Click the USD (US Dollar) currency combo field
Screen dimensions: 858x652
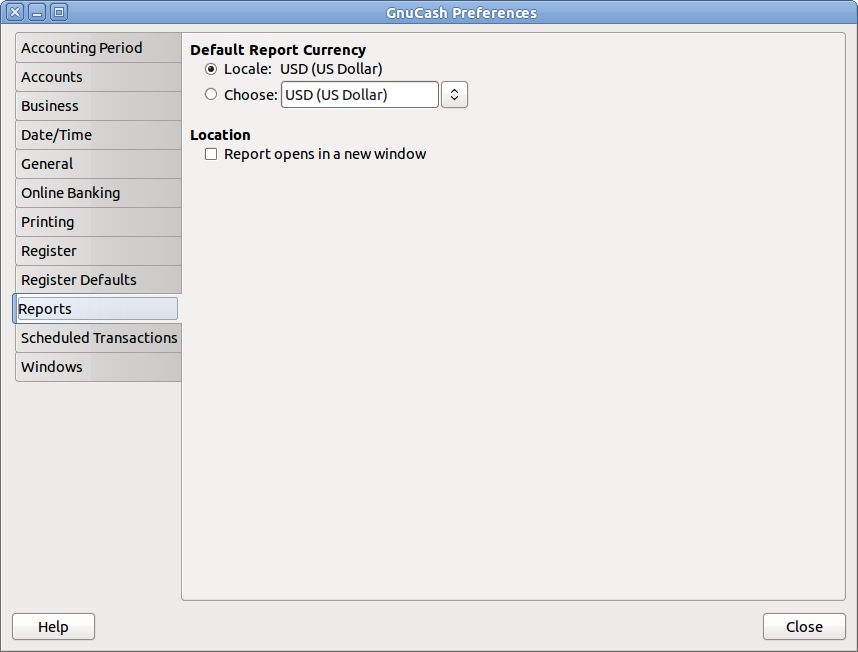pos(360,95)
